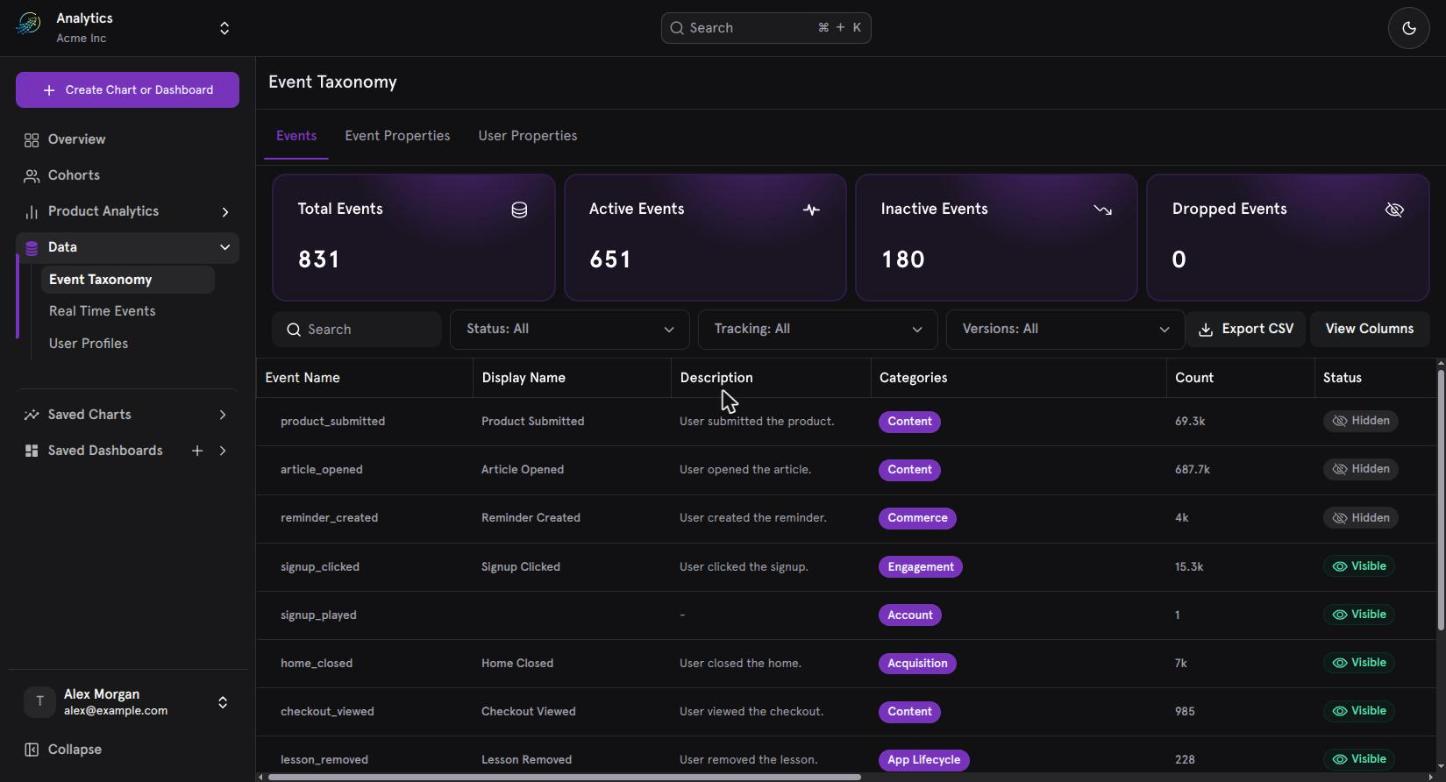
Task: Open the Status: All dropdown
Action: pos(570,329)
